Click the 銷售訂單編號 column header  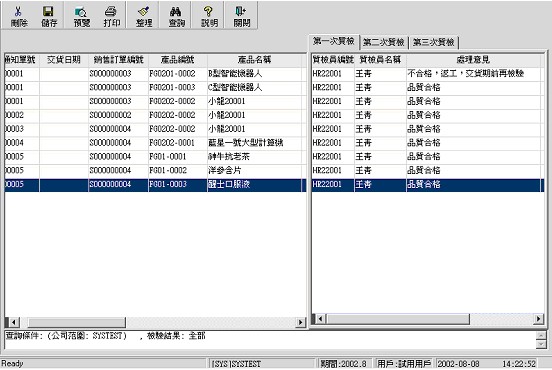pyautogui.click(x=118, y=60)
